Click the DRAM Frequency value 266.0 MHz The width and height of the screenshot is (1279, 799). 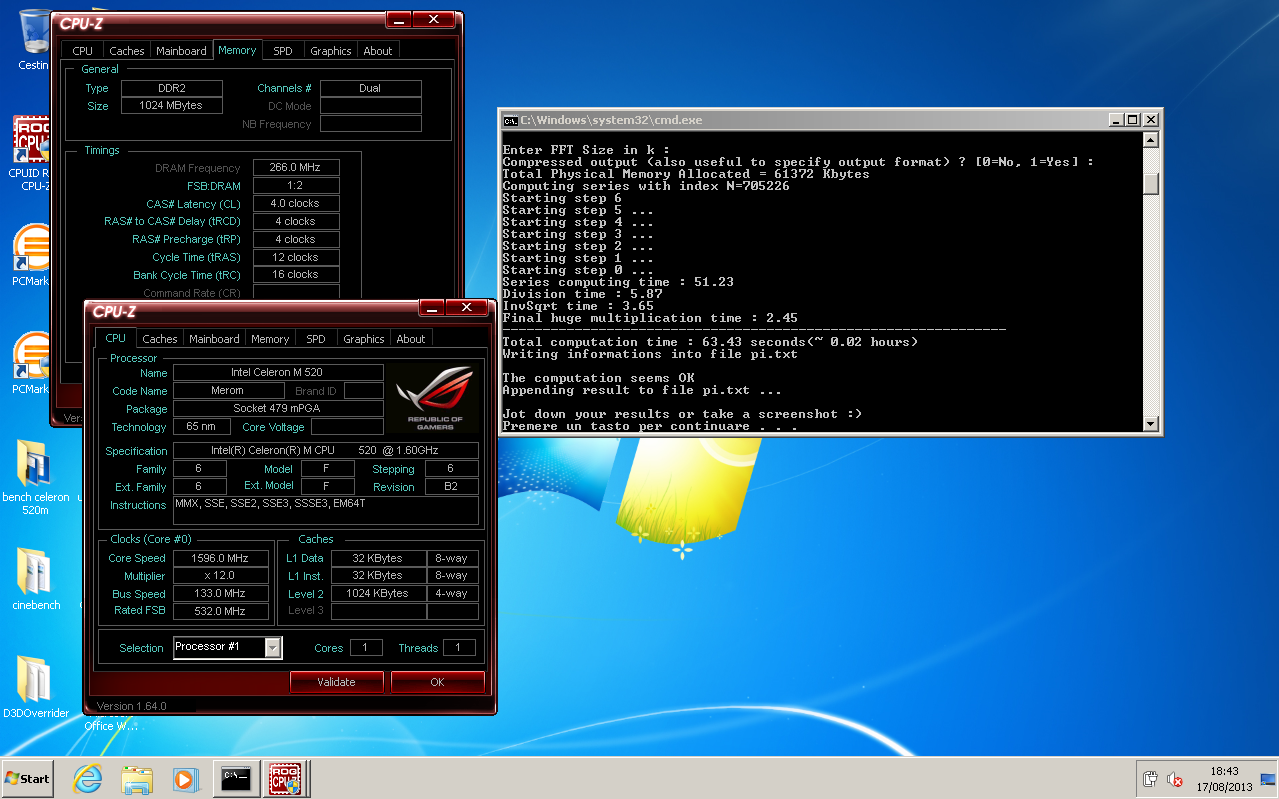tap(296, 168)
